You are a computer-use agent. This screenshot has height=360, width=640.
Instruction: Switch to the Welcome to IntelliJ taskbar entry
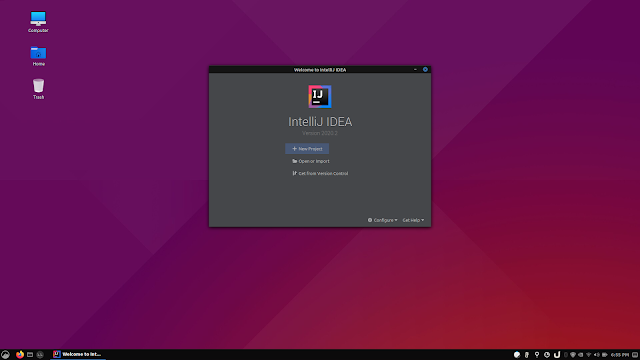(78, 354)
